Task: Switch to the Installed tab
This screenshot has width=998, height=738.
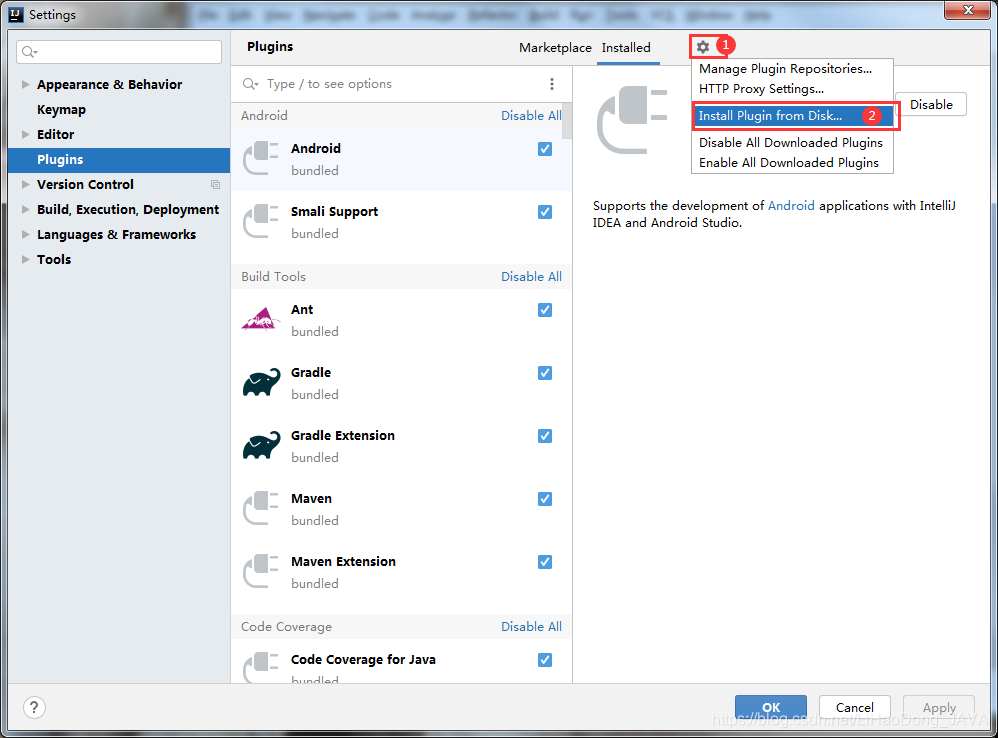Action: tap(626, 48)
